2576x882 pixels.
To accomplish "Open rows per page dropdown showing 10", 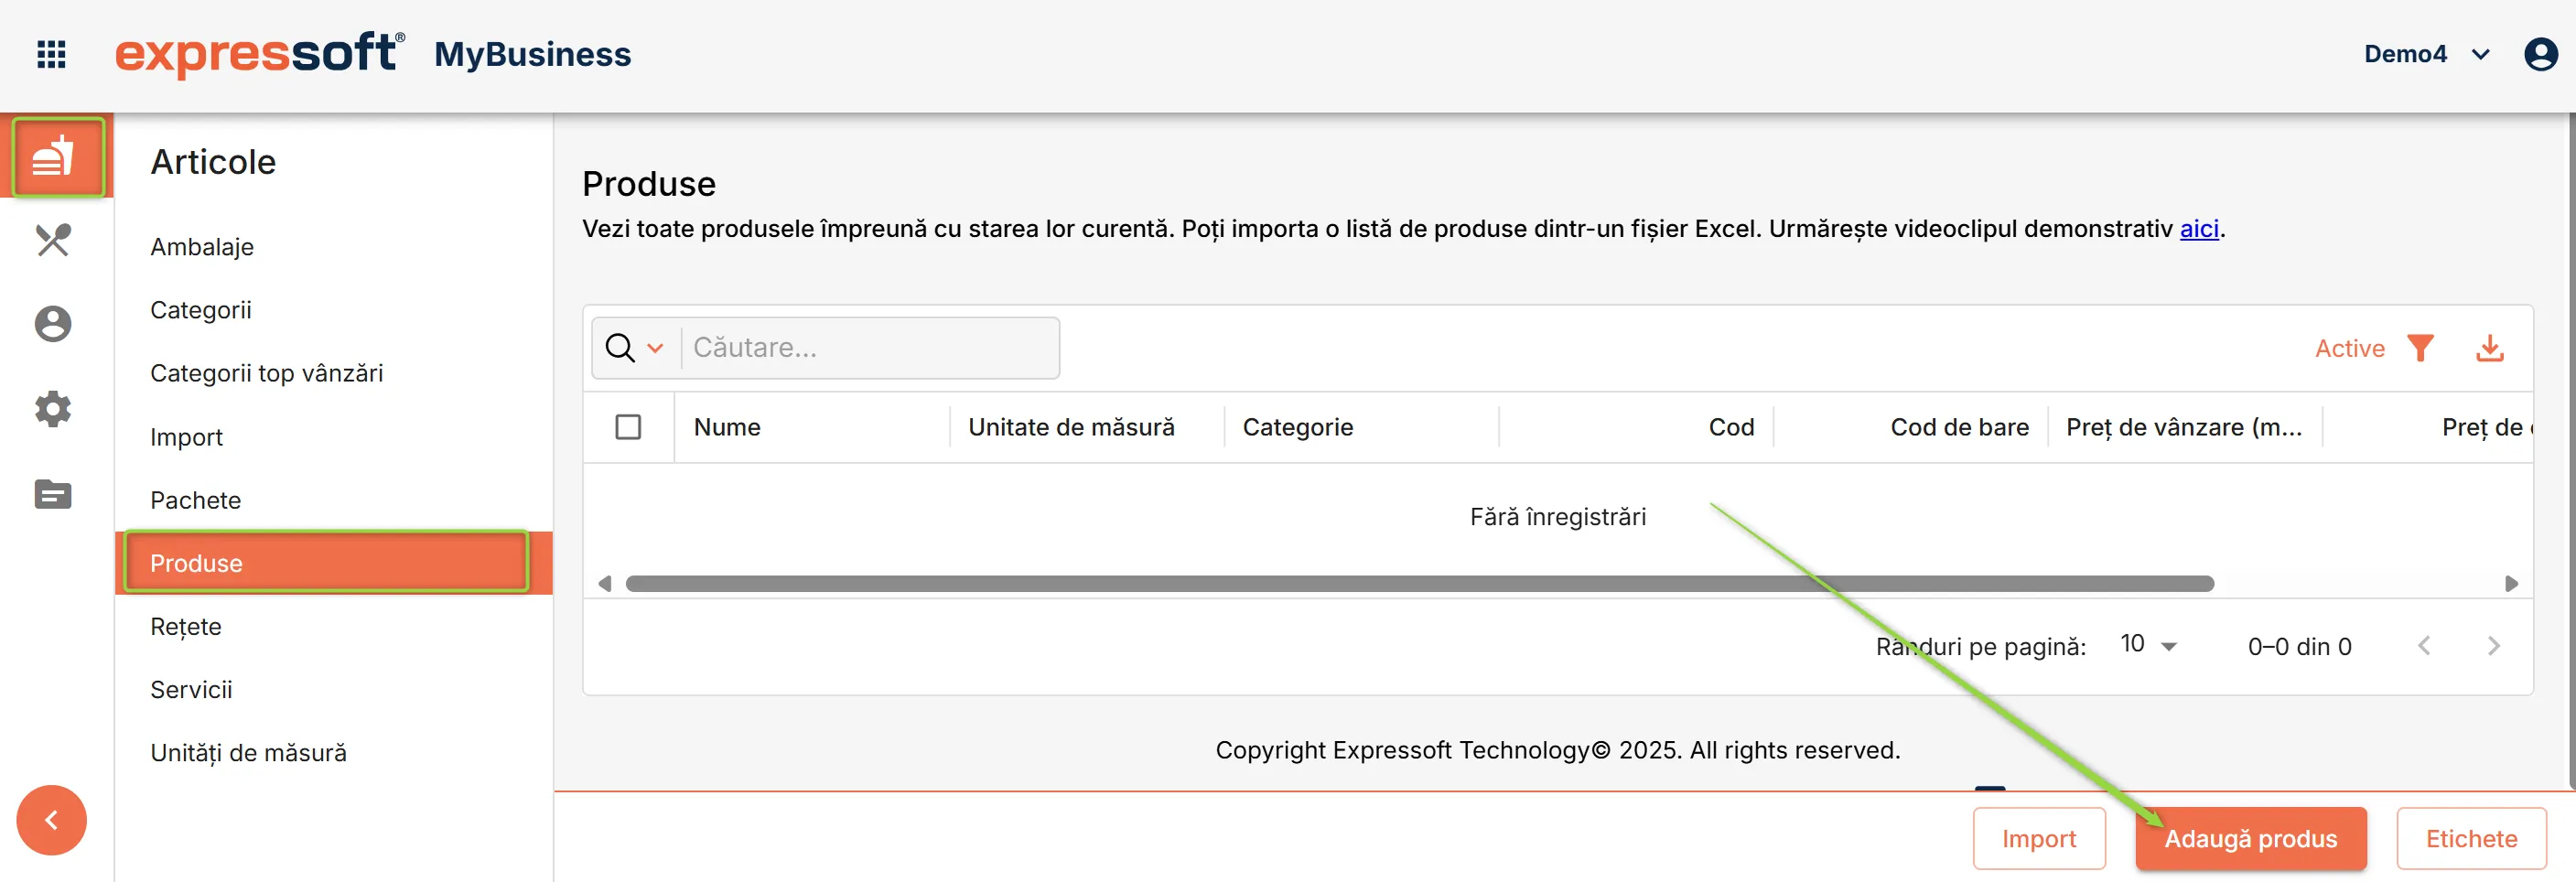I will pyautogui.click(x=2148, y=645).
